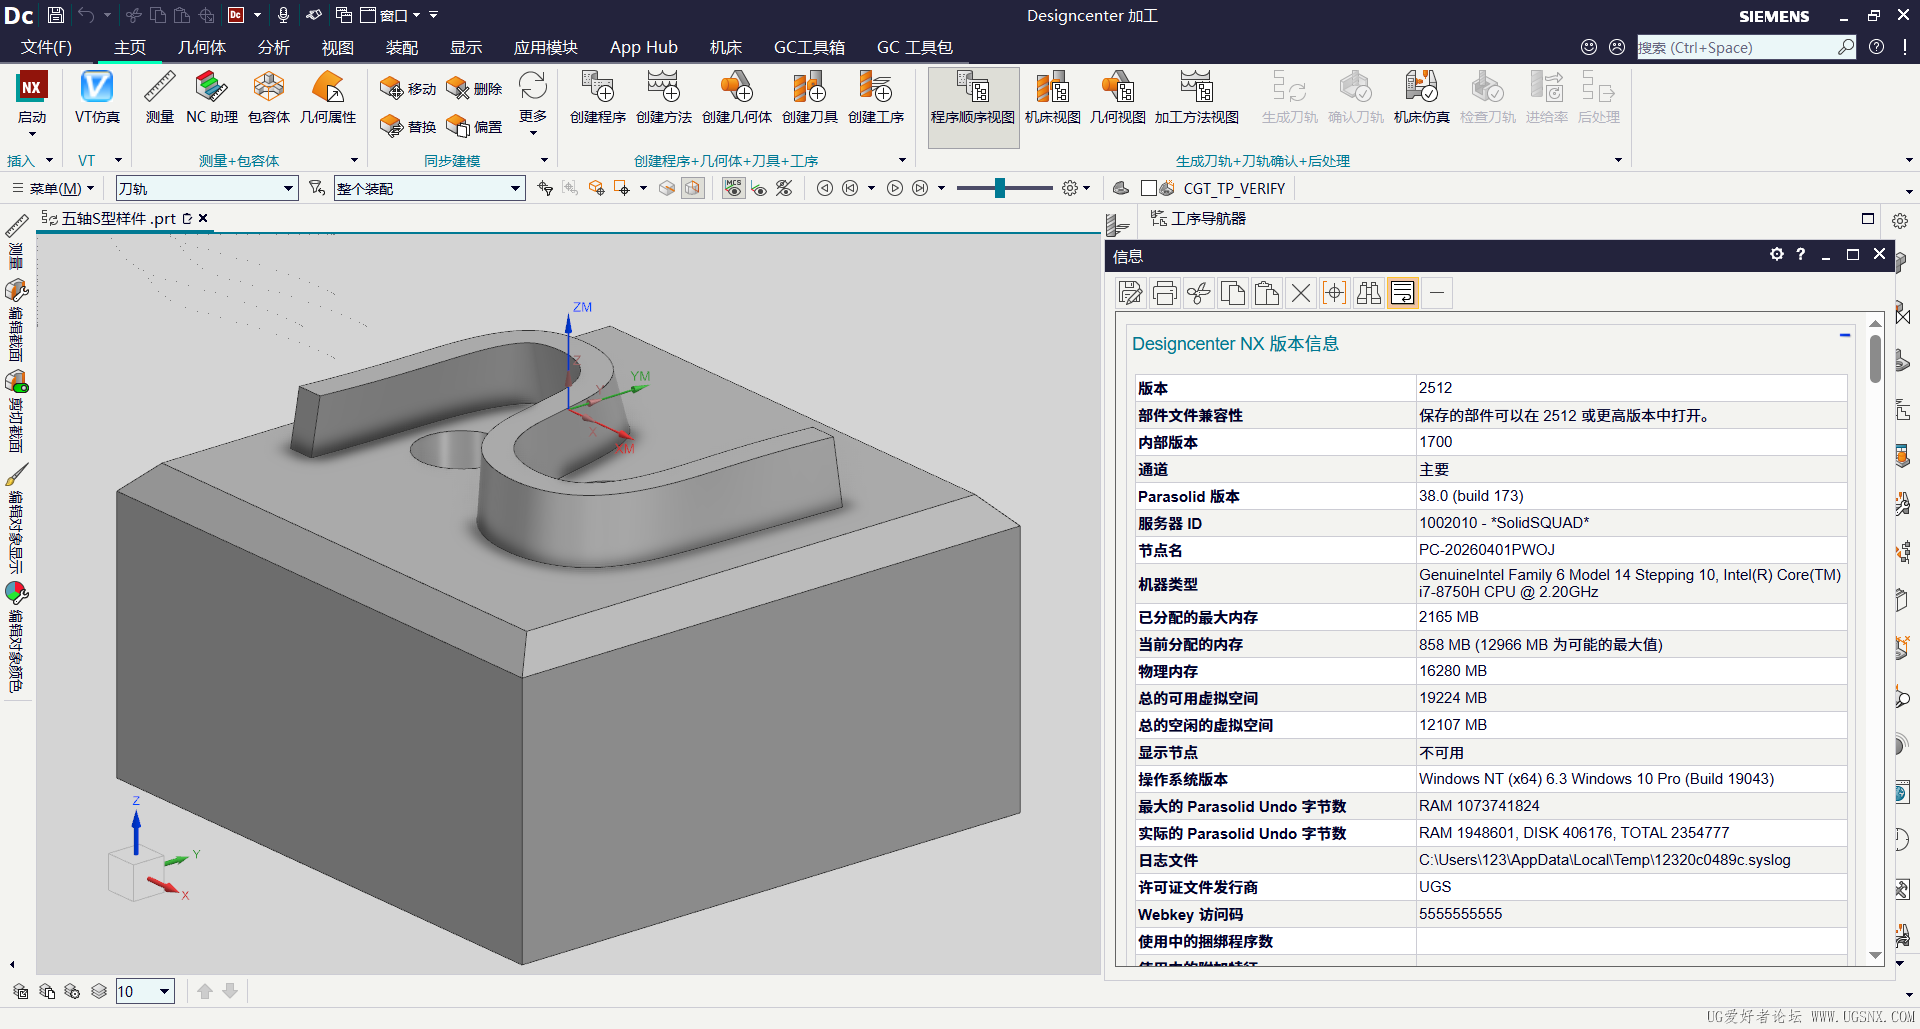Image resolution: width=1920 pixels, height=1029 pixels.
Task: Click the 机床 ribbon tab
Action: point(726,47)
